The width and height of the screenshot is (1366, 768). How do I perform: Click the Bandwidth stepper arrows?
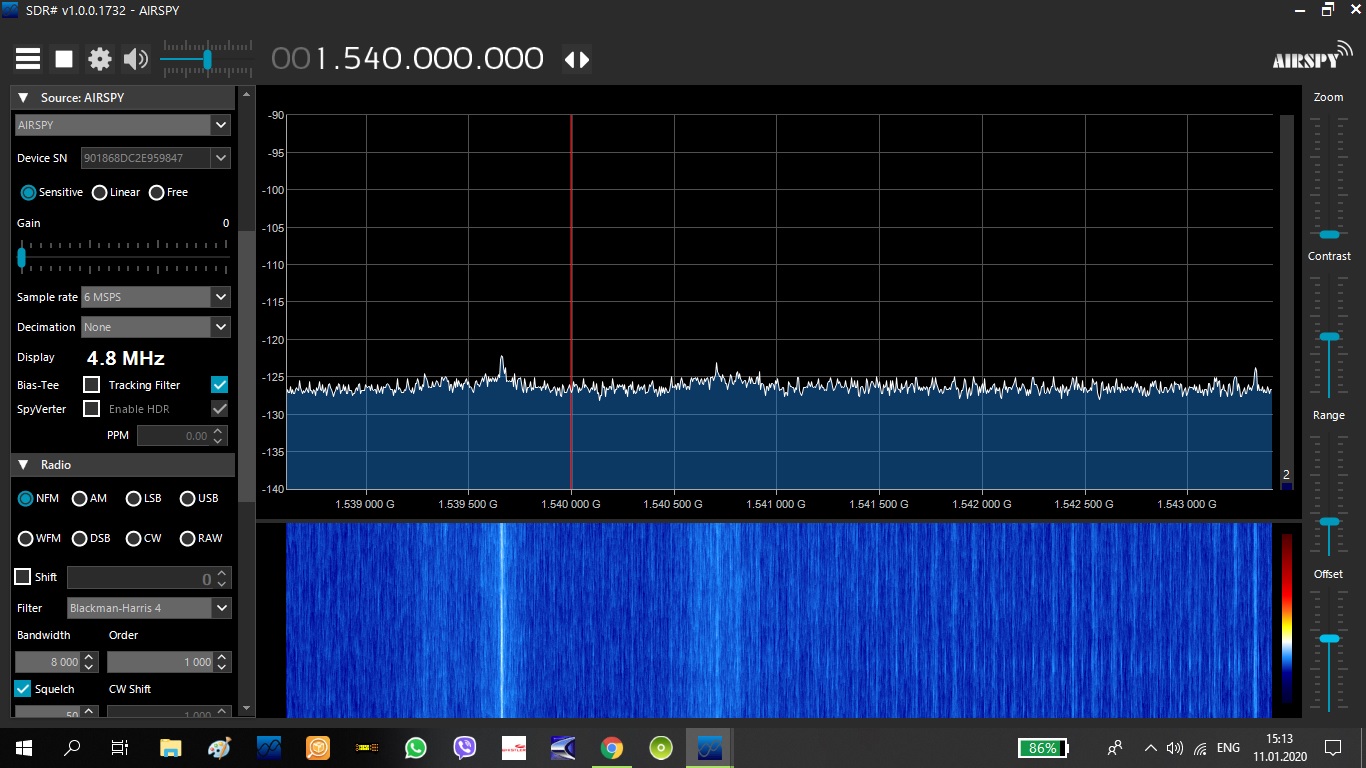(x=89, y=662)
